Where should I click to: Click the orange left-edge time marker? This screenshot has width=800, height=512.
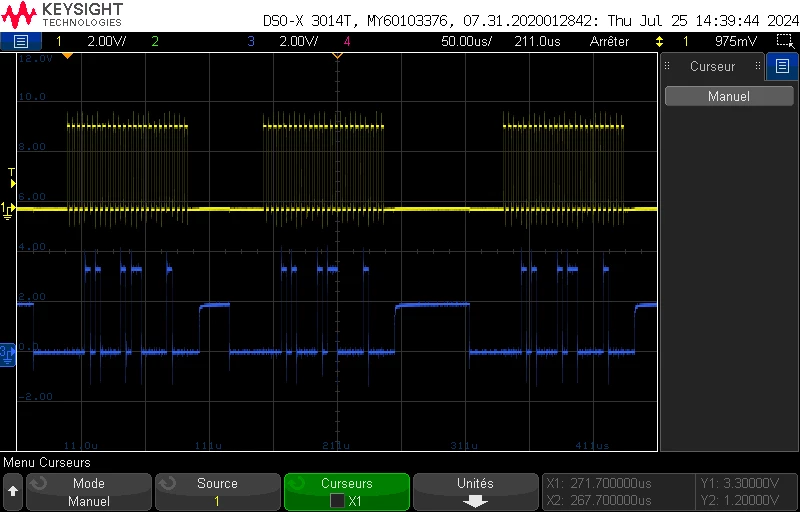68,55
